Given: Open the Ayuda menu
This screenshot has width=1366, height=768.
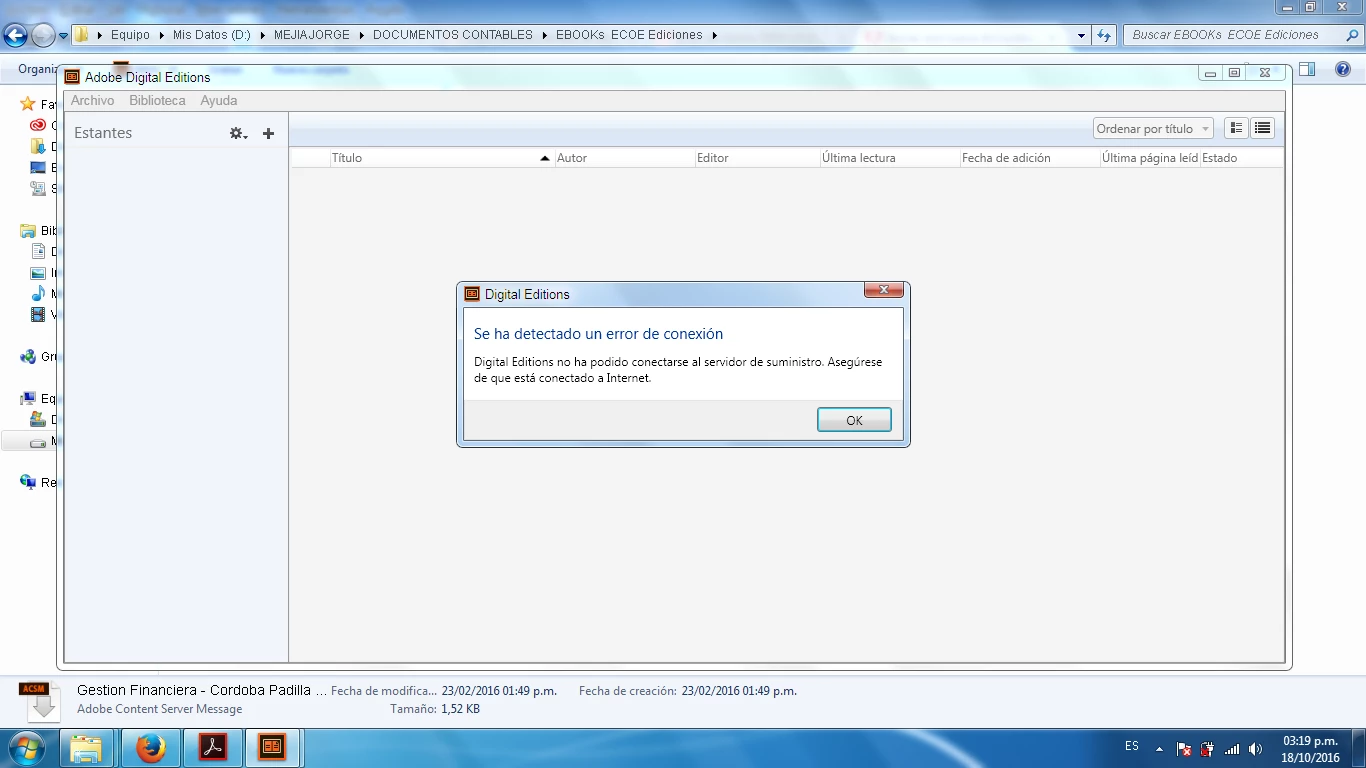Looking at the screenshot, I should [x=219, y=100].
